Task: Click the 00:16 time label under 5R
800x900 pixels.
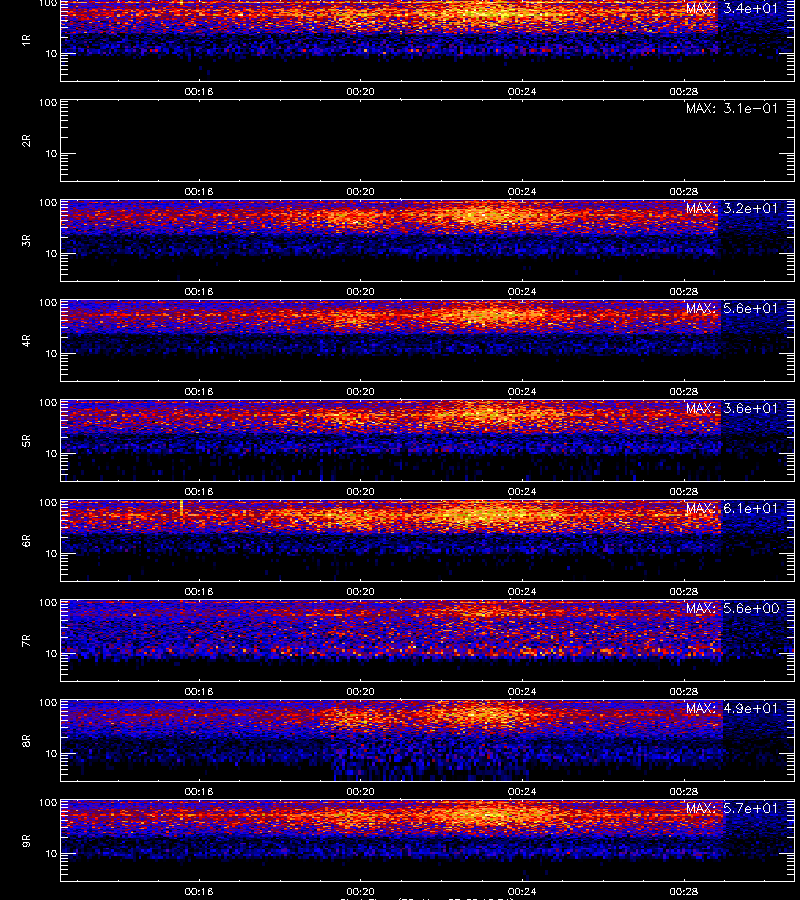Action: click(199, 491)
